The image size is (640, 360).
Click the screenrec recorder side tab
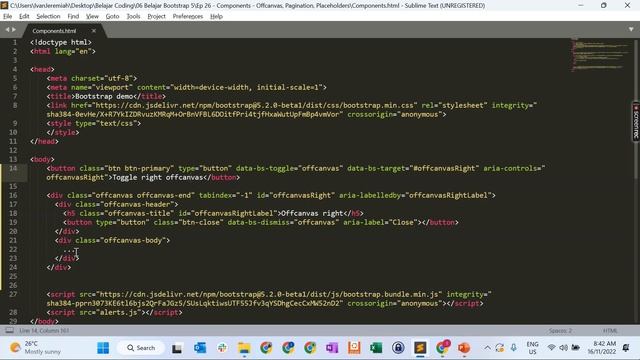coord(636,122)
